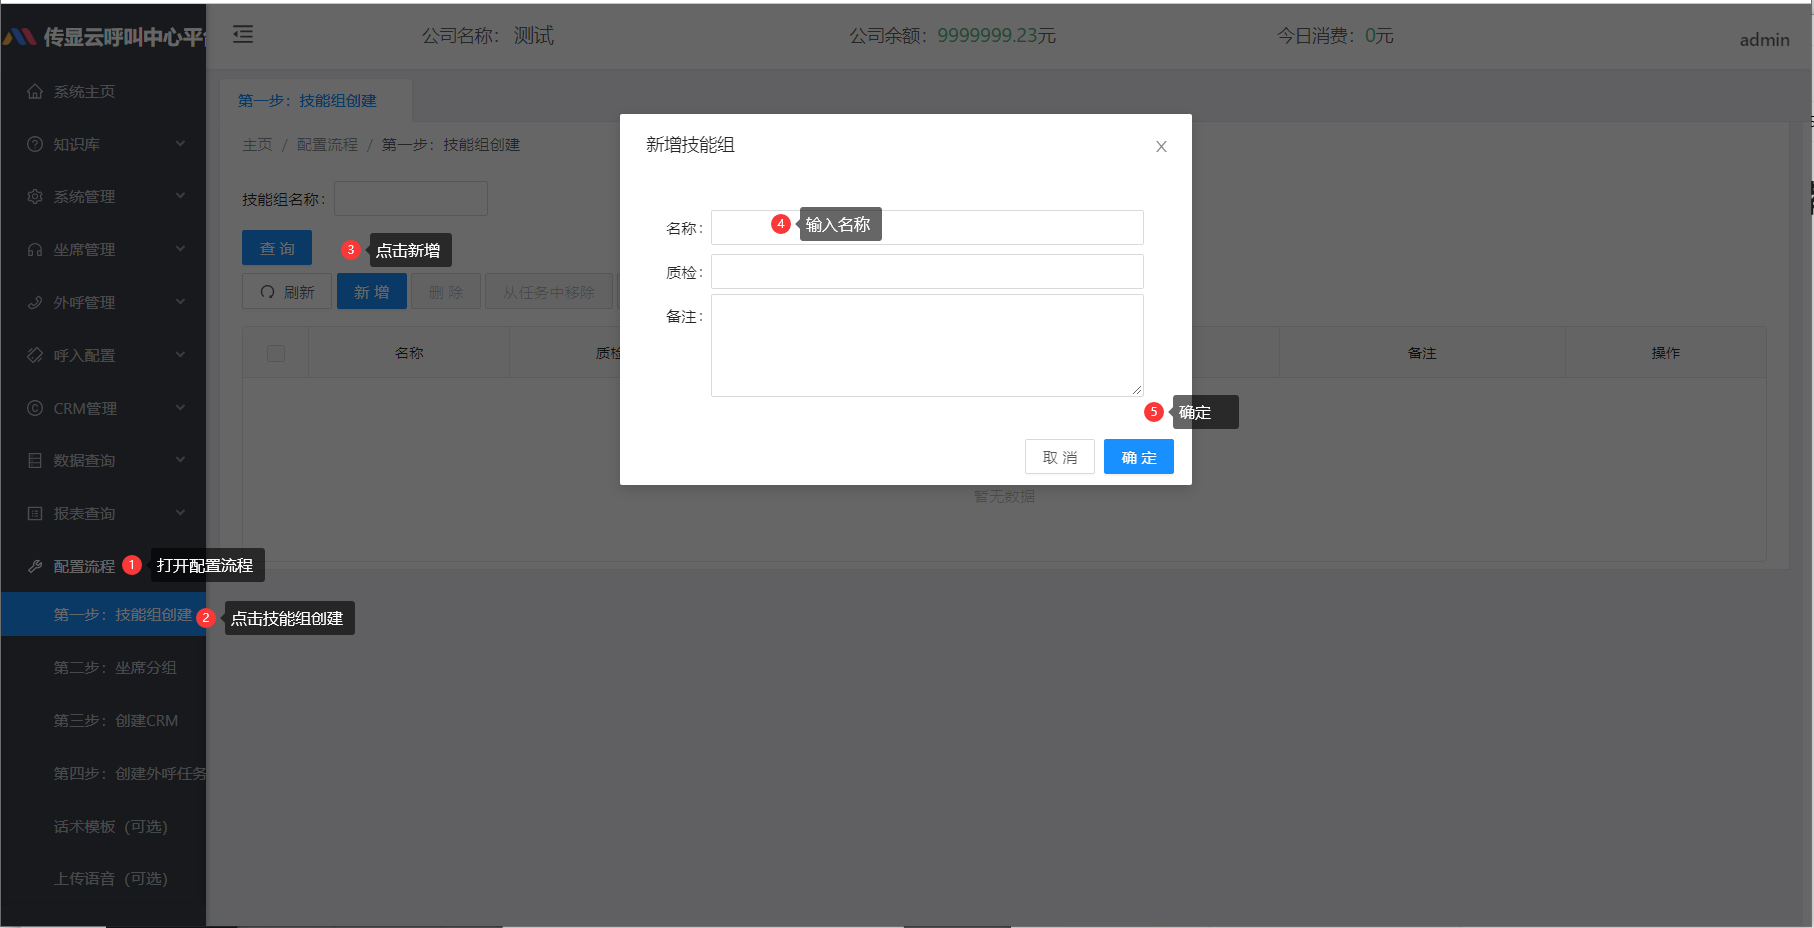1814x928 pixels.
Task: Click inside the 质检 input field
Action: (x=926, y=271)
